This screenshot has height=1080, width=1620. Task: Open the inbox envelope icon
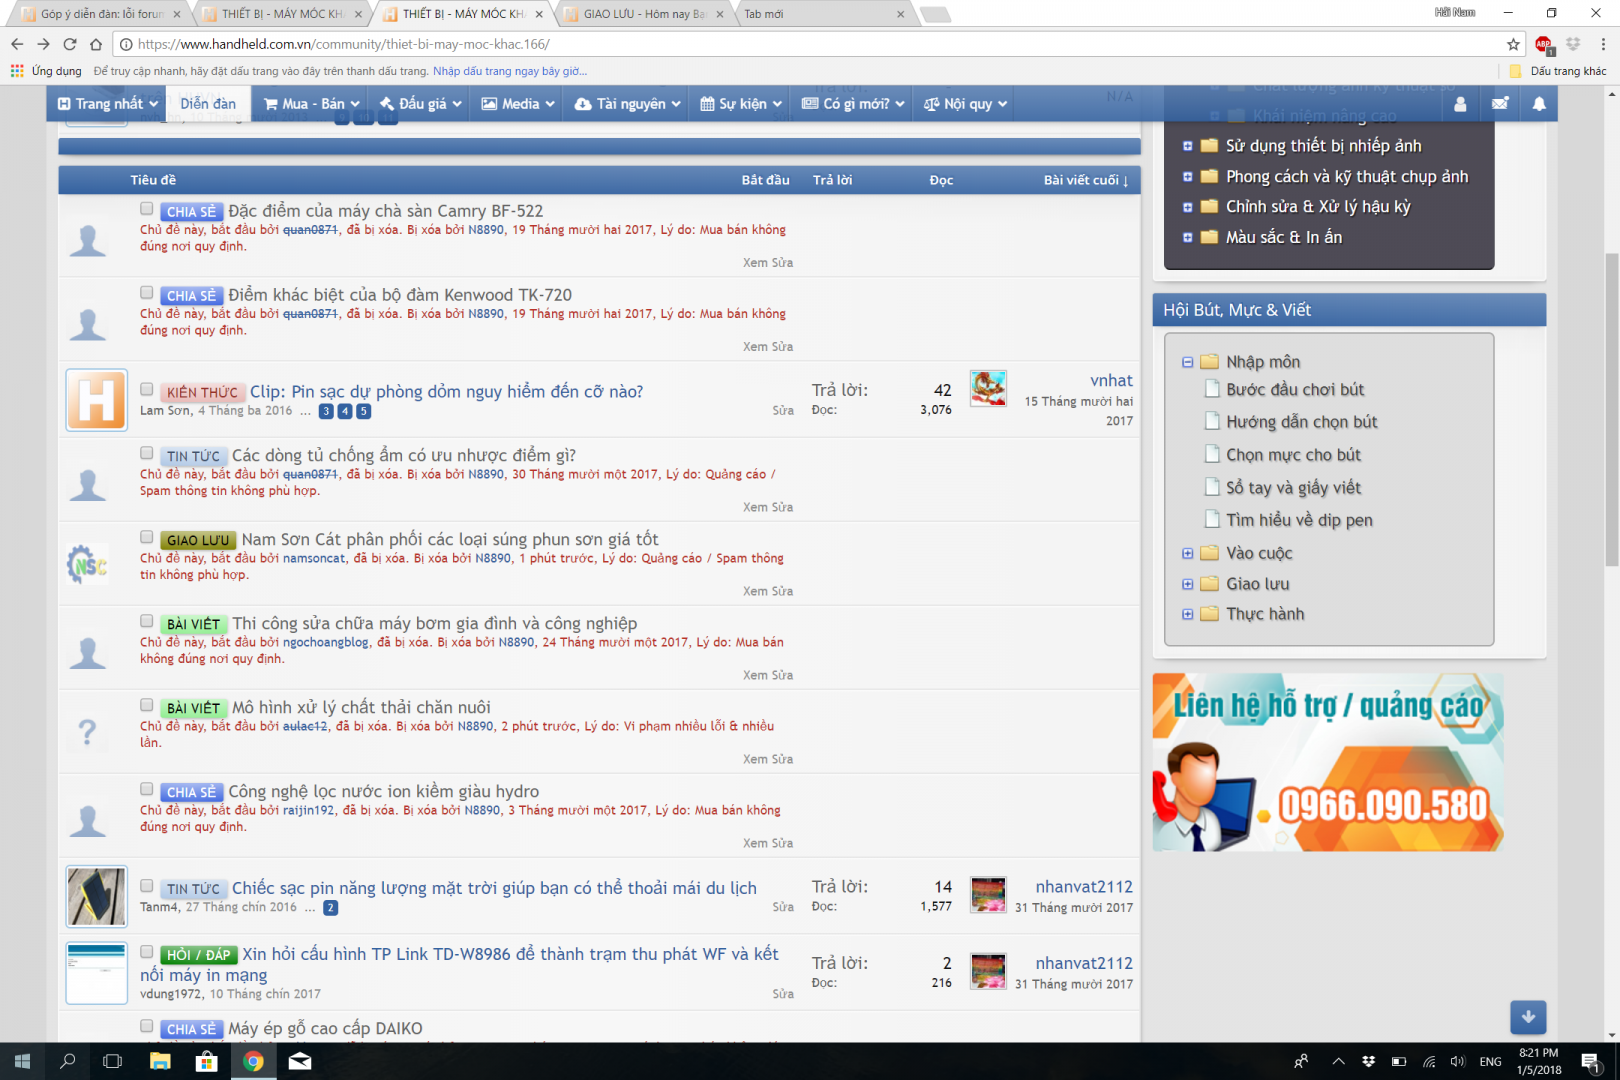click(x=1500, y=104)
